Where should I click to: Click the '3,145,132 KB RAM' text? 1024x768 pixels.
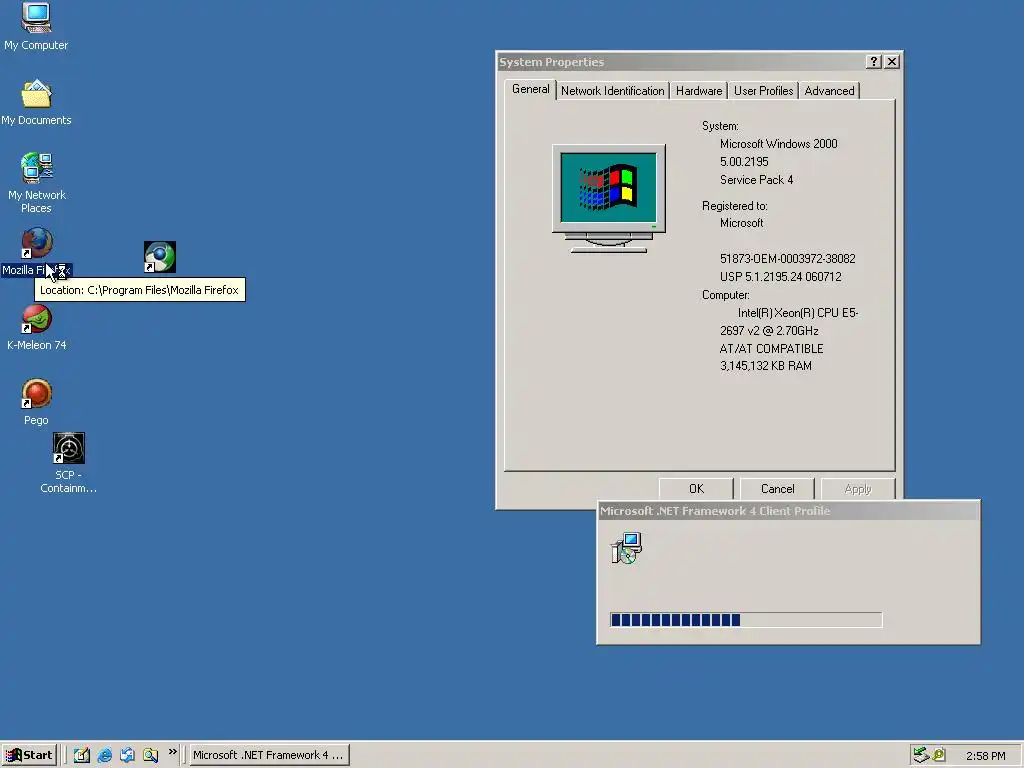765,366
